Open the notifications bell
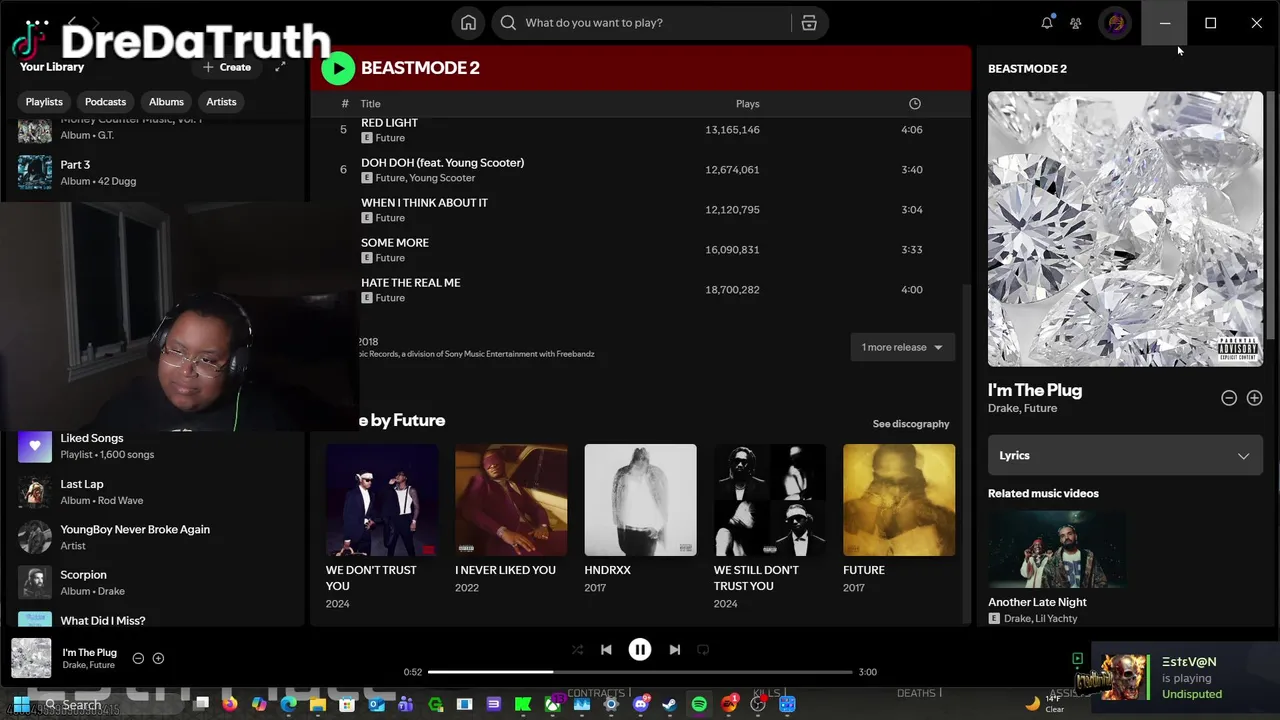1280x720 pixels. (x=1047, y=22)
